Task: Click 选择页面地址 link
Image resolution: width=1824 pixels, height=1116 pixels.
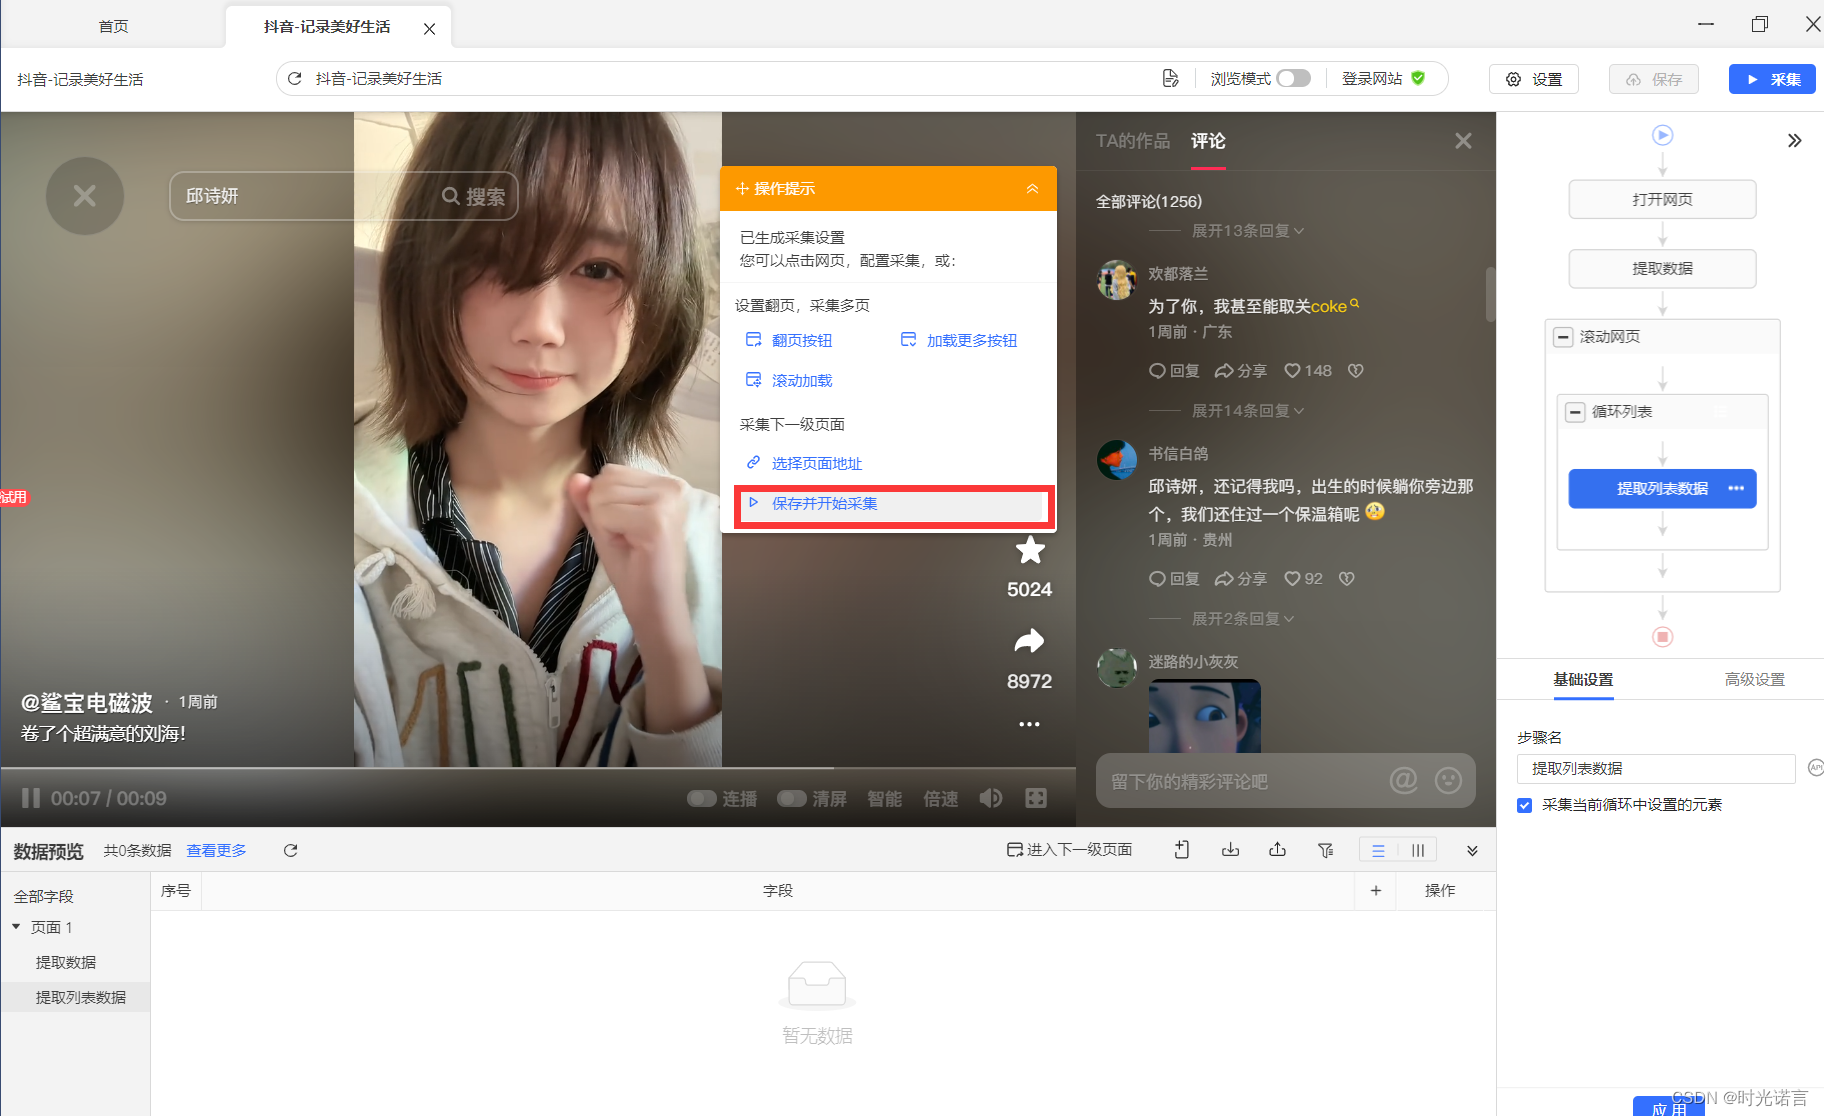Action: pyautogui.click(x=804, y=463)
